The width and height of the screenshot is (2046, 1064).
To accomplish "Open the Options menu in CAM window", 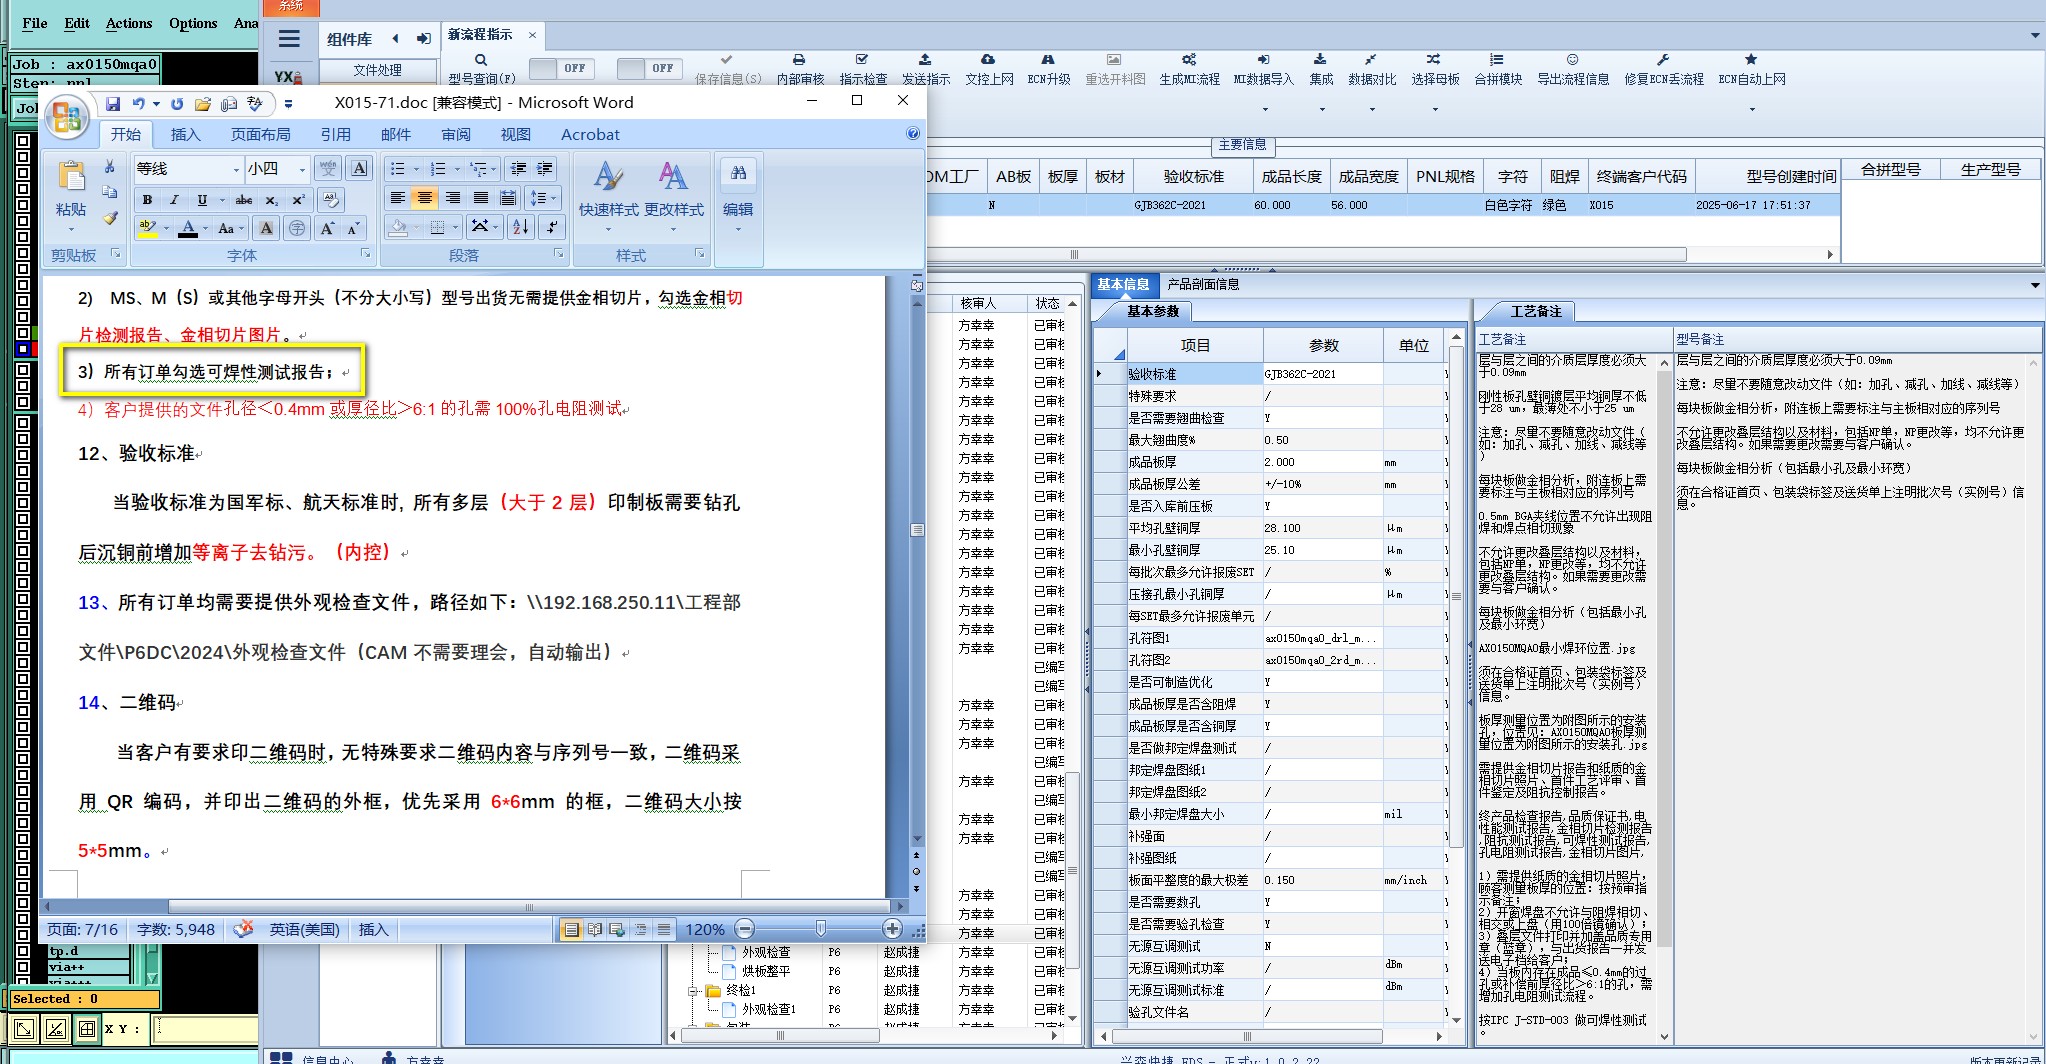I will 193,23.
